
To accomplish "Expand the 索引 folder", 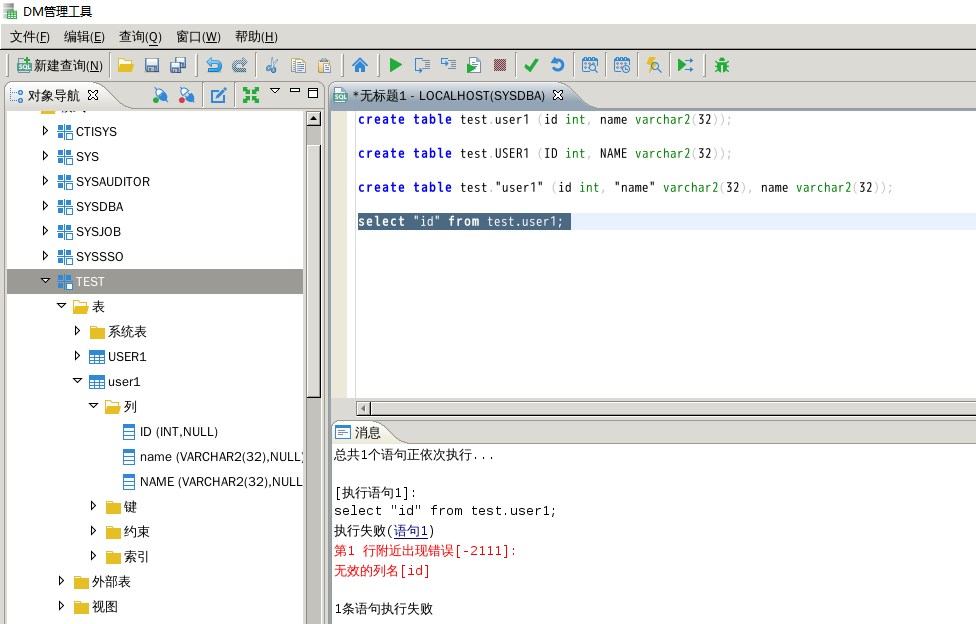I will pos(93,555).
